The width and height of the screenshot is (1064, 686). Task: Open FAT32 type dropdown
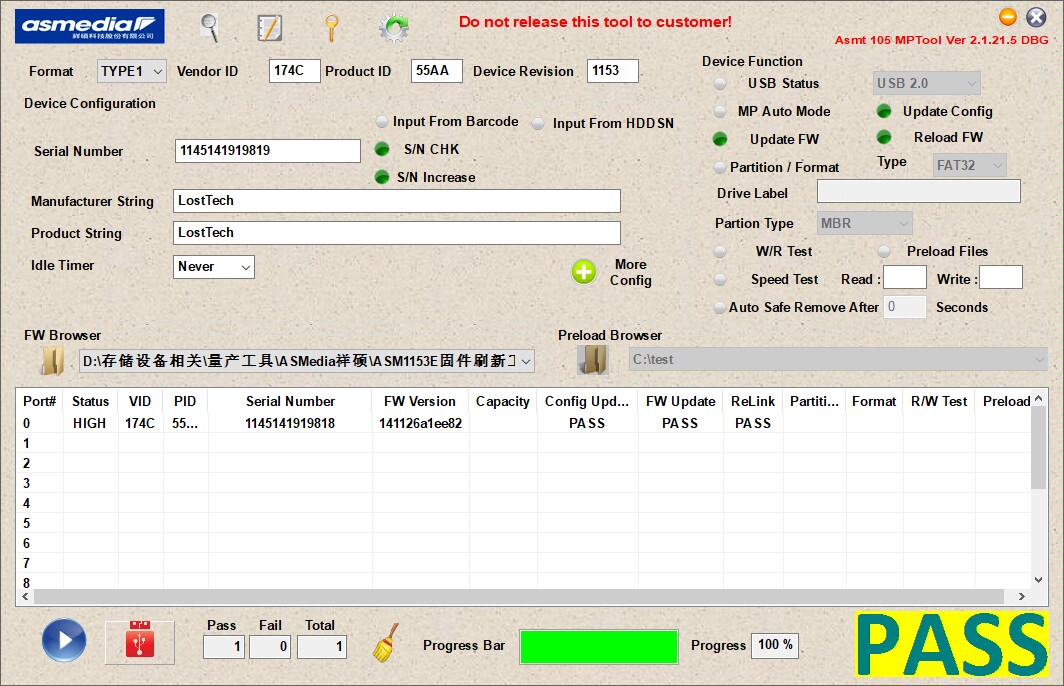point(969,165)
